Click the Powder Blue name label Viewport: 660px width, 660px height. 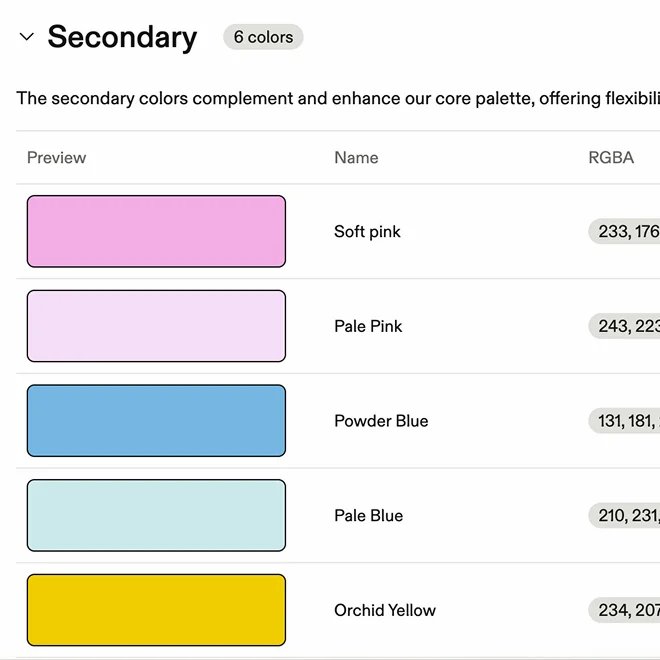pos(381,421)
